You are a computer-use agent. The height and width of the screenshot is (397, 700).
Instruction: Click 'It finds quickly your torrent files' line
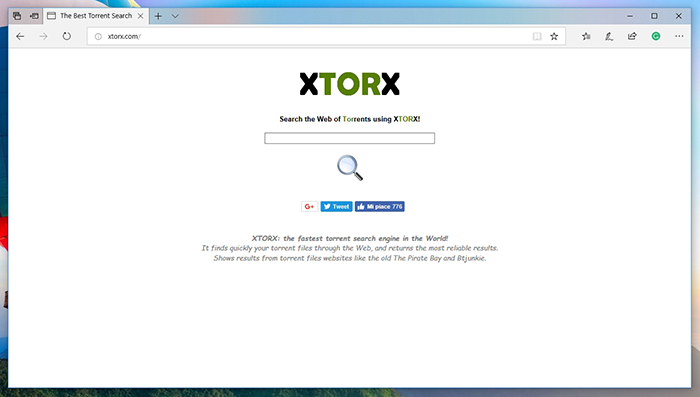point(350,248)
